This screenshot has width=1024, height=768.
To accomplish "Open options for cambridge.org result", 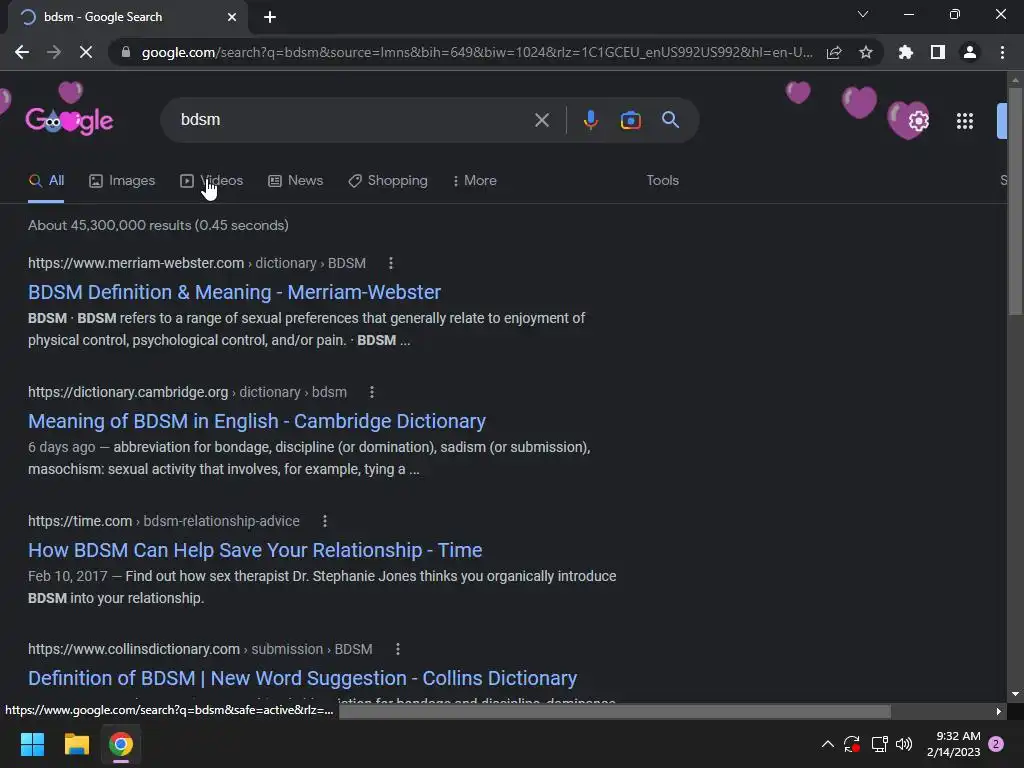I will pyautogui.click(x=372, y=392).
